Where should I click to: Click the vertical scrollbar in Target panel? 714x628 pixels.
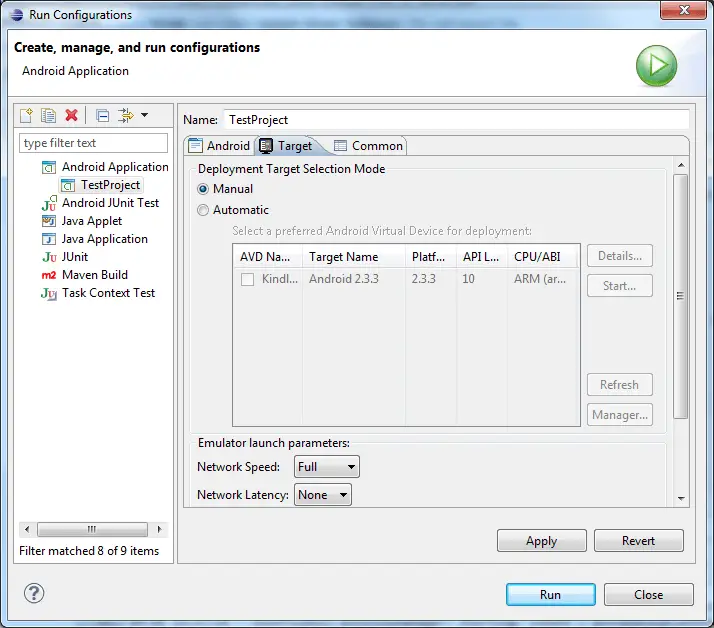681,296
